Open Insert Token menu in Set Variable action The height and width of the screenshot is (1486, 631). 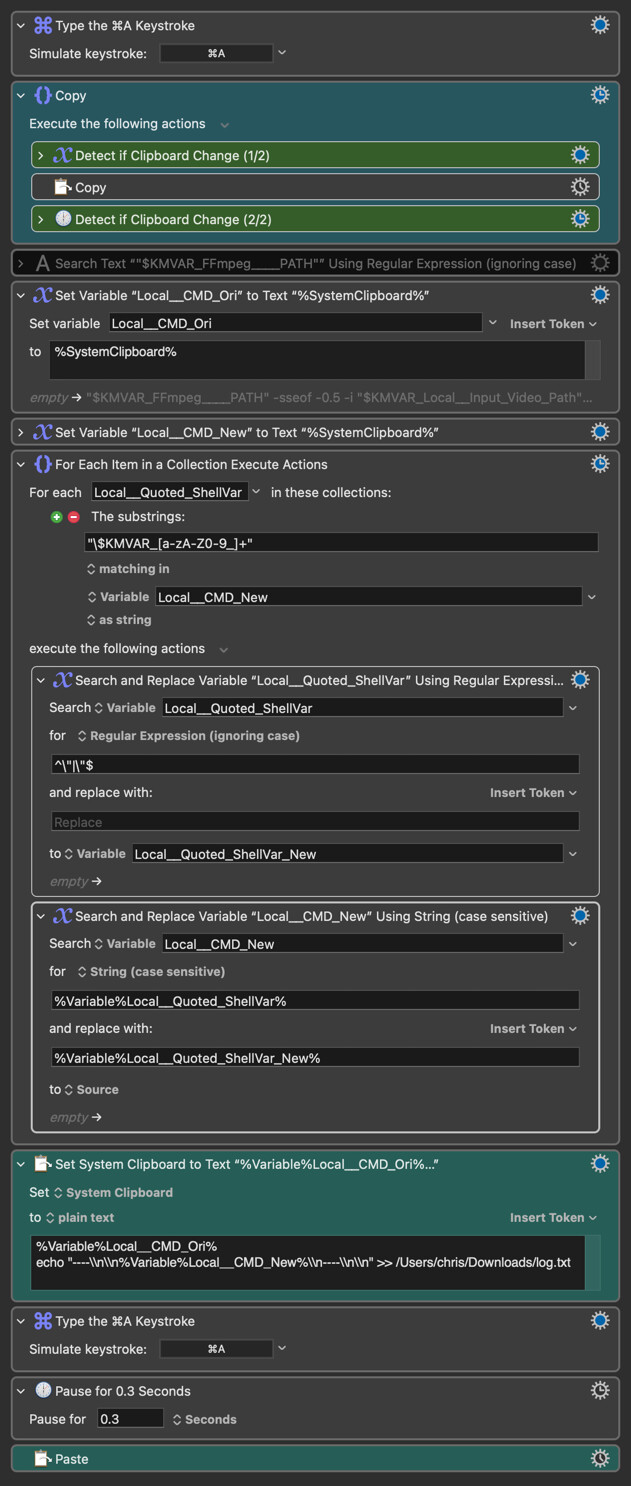553,324
